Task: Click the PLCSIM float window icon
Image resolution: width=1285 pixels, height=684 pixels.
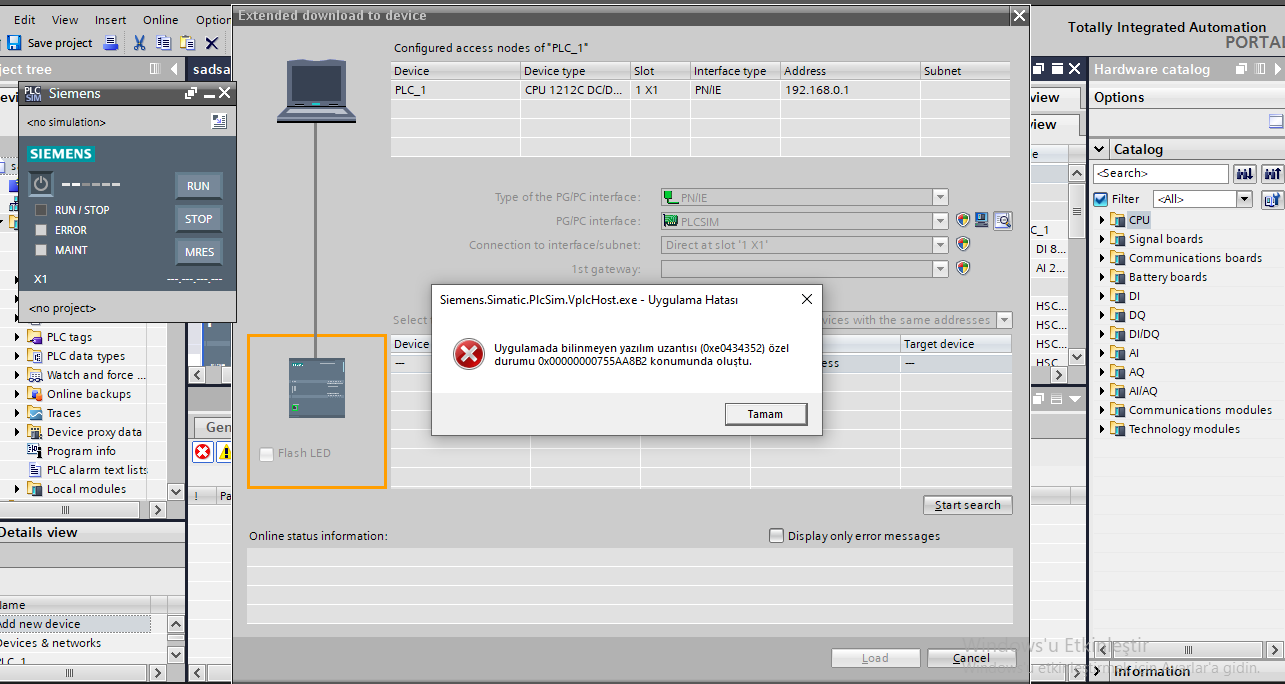Action: click(191, 93)
